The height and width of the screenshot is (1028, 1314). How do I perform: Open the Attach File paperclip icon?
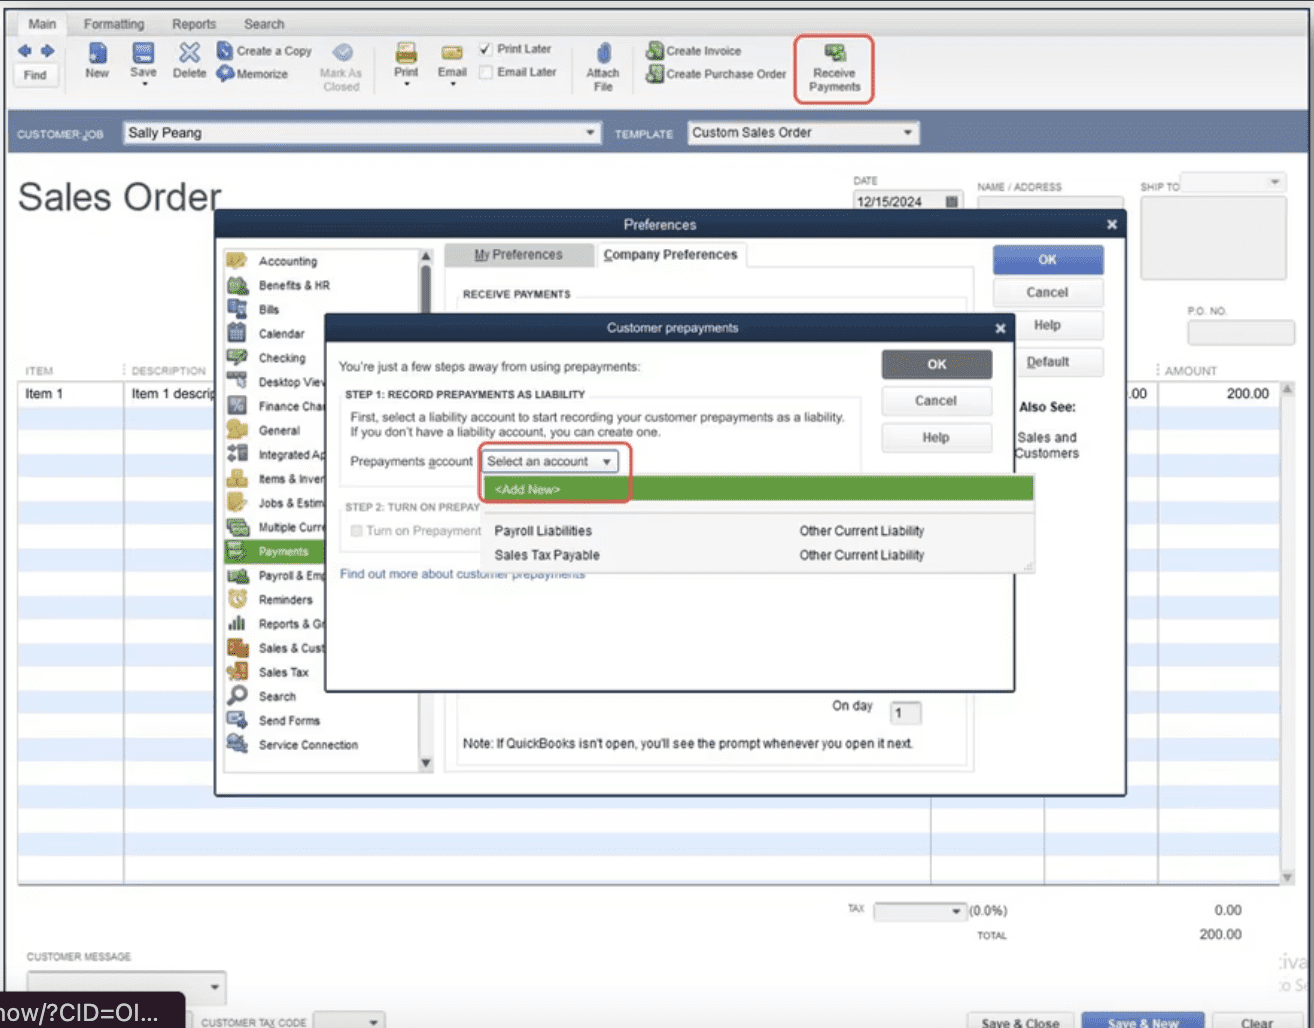[603, 53]
